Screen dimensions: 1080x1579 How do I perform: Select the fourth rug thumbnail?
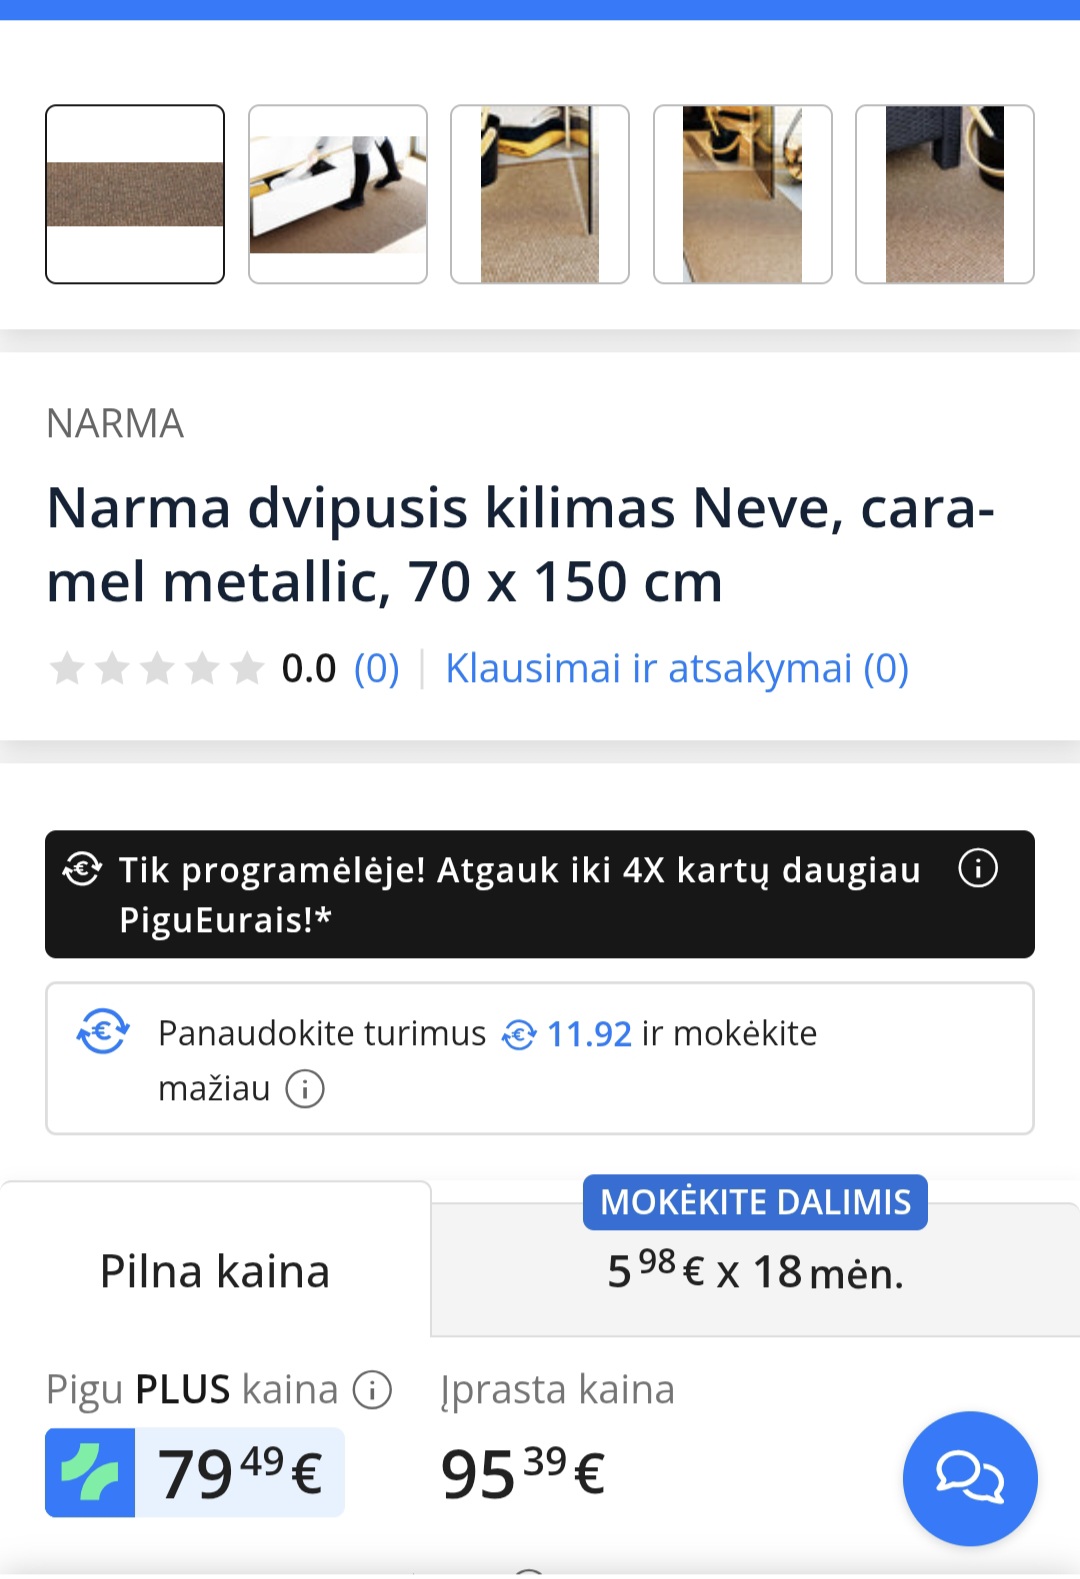pyautogui.click(x=742, y=194)
